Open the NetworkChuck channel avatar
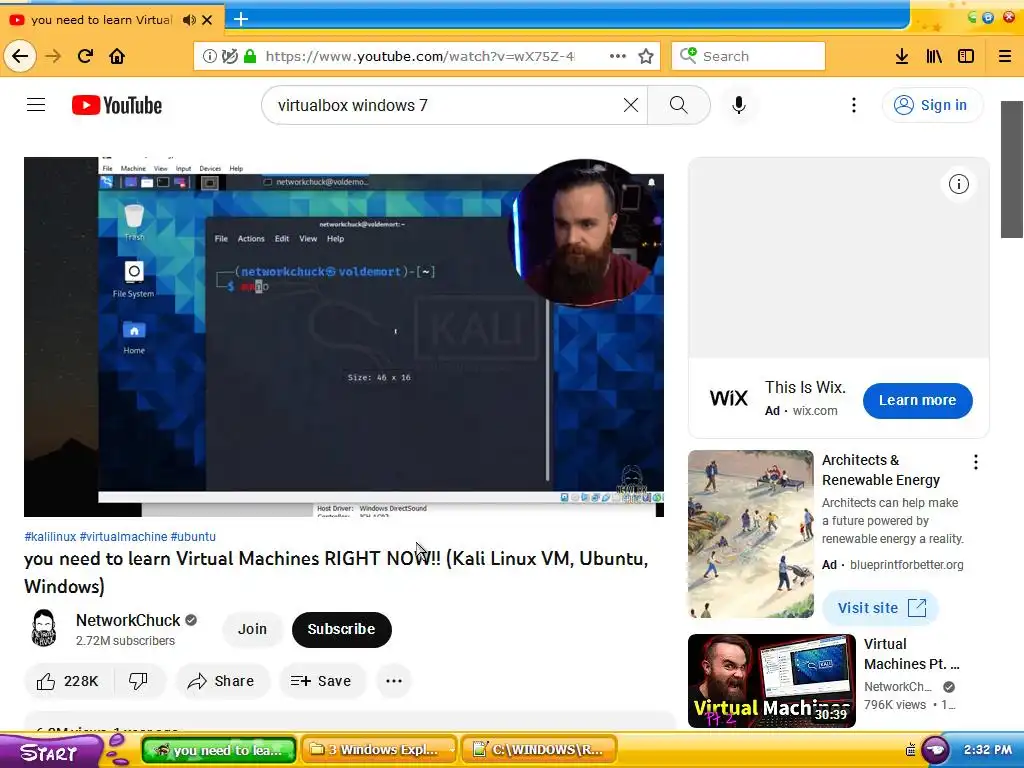The height and width of the screenshot is (768, 1024). 44,628
